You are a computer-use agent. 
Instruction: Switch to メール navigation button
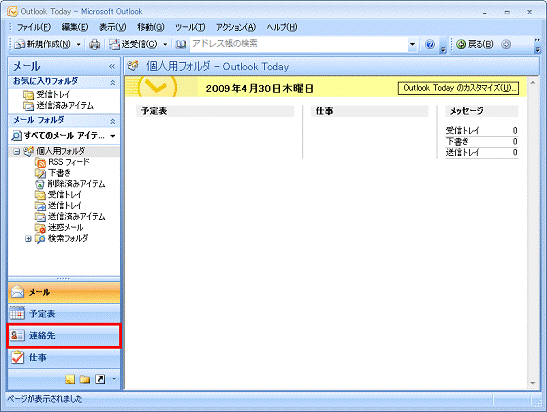(64, 292)
